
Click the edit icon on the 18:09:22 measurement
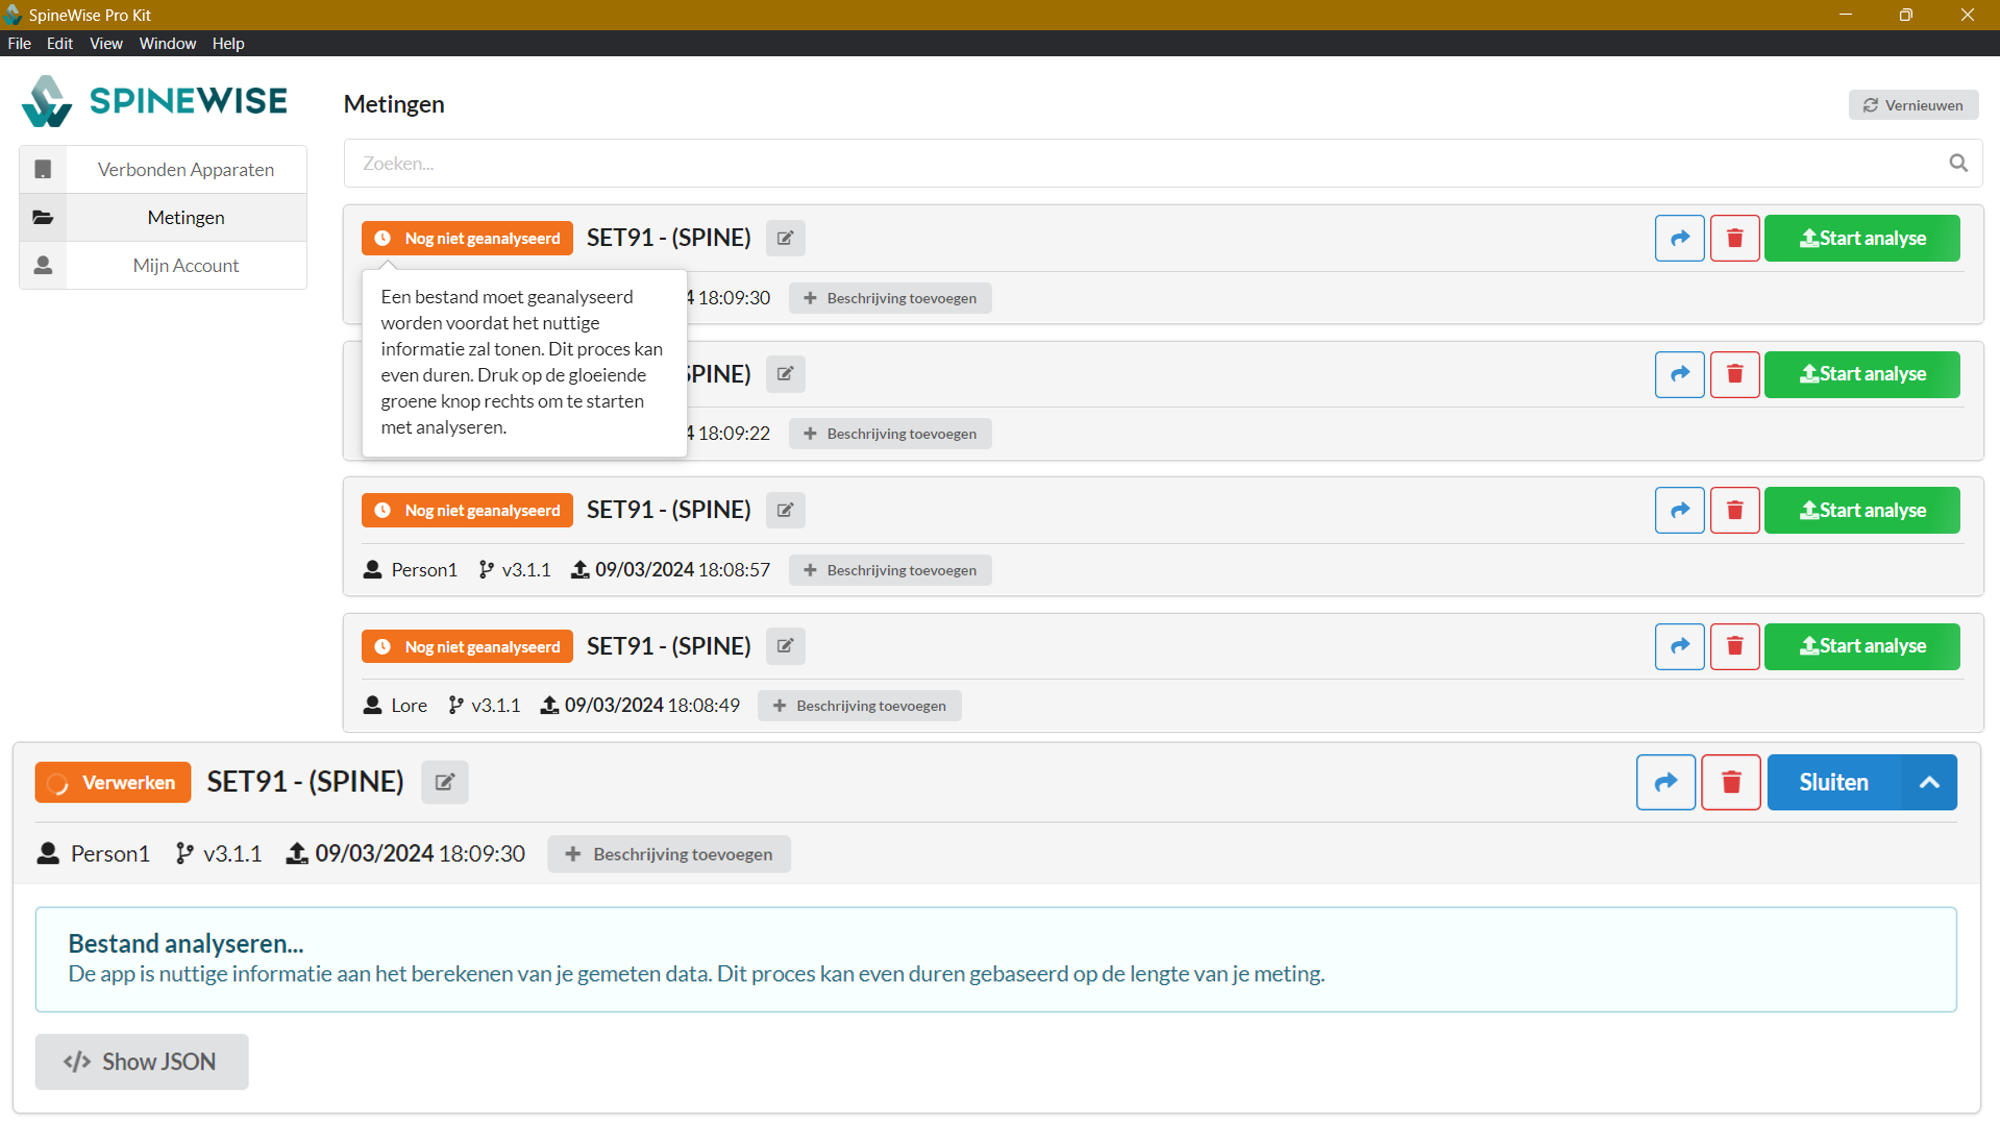(785, 374)
